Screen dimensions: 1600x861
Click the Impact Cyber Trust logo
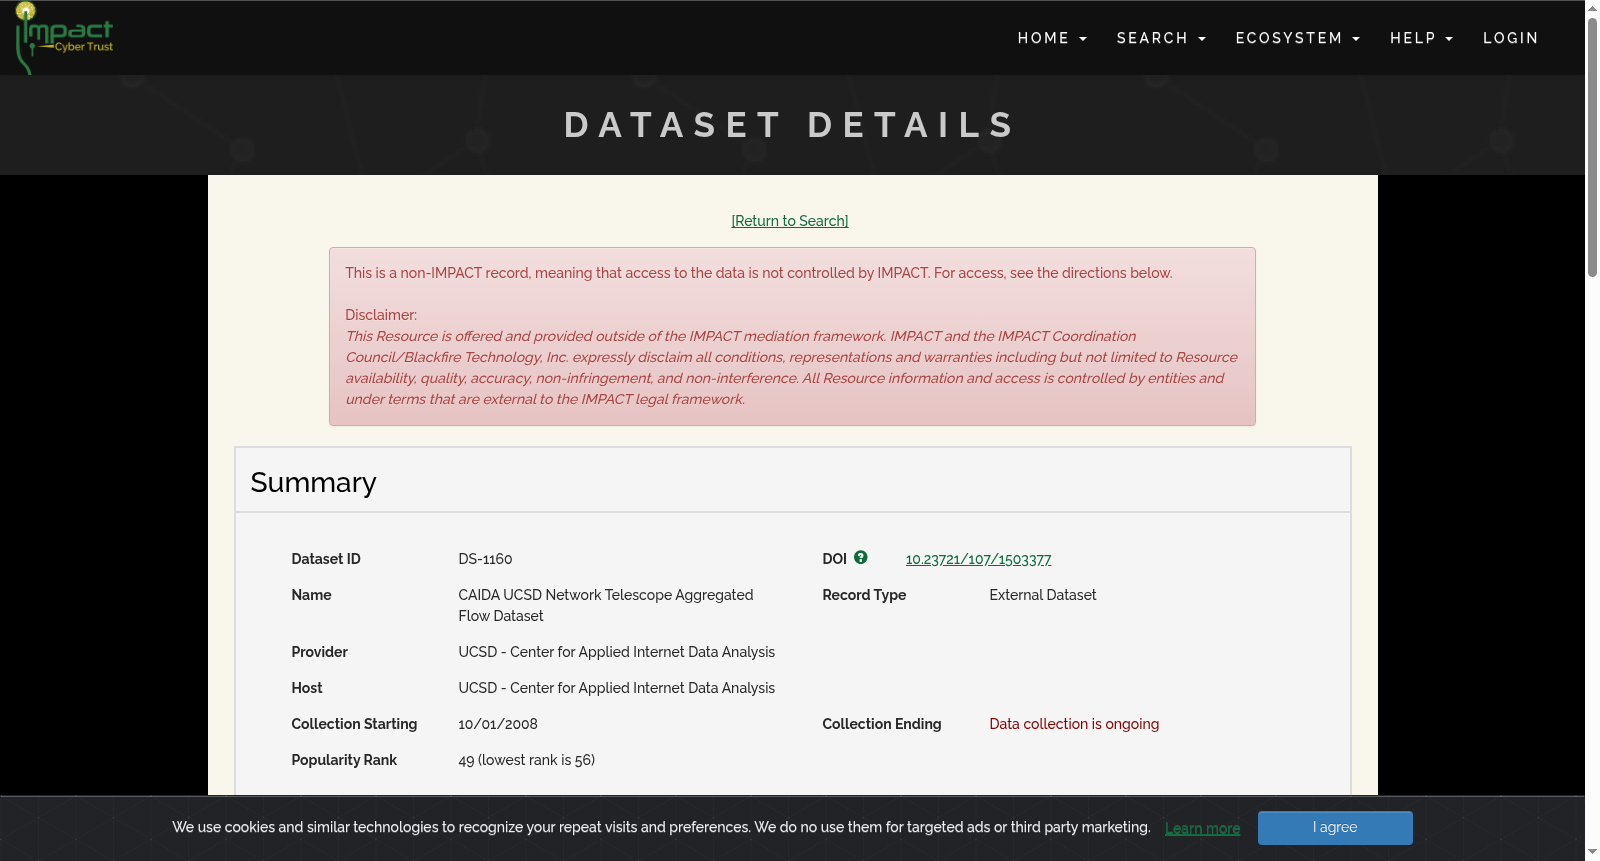coord(64,38)
